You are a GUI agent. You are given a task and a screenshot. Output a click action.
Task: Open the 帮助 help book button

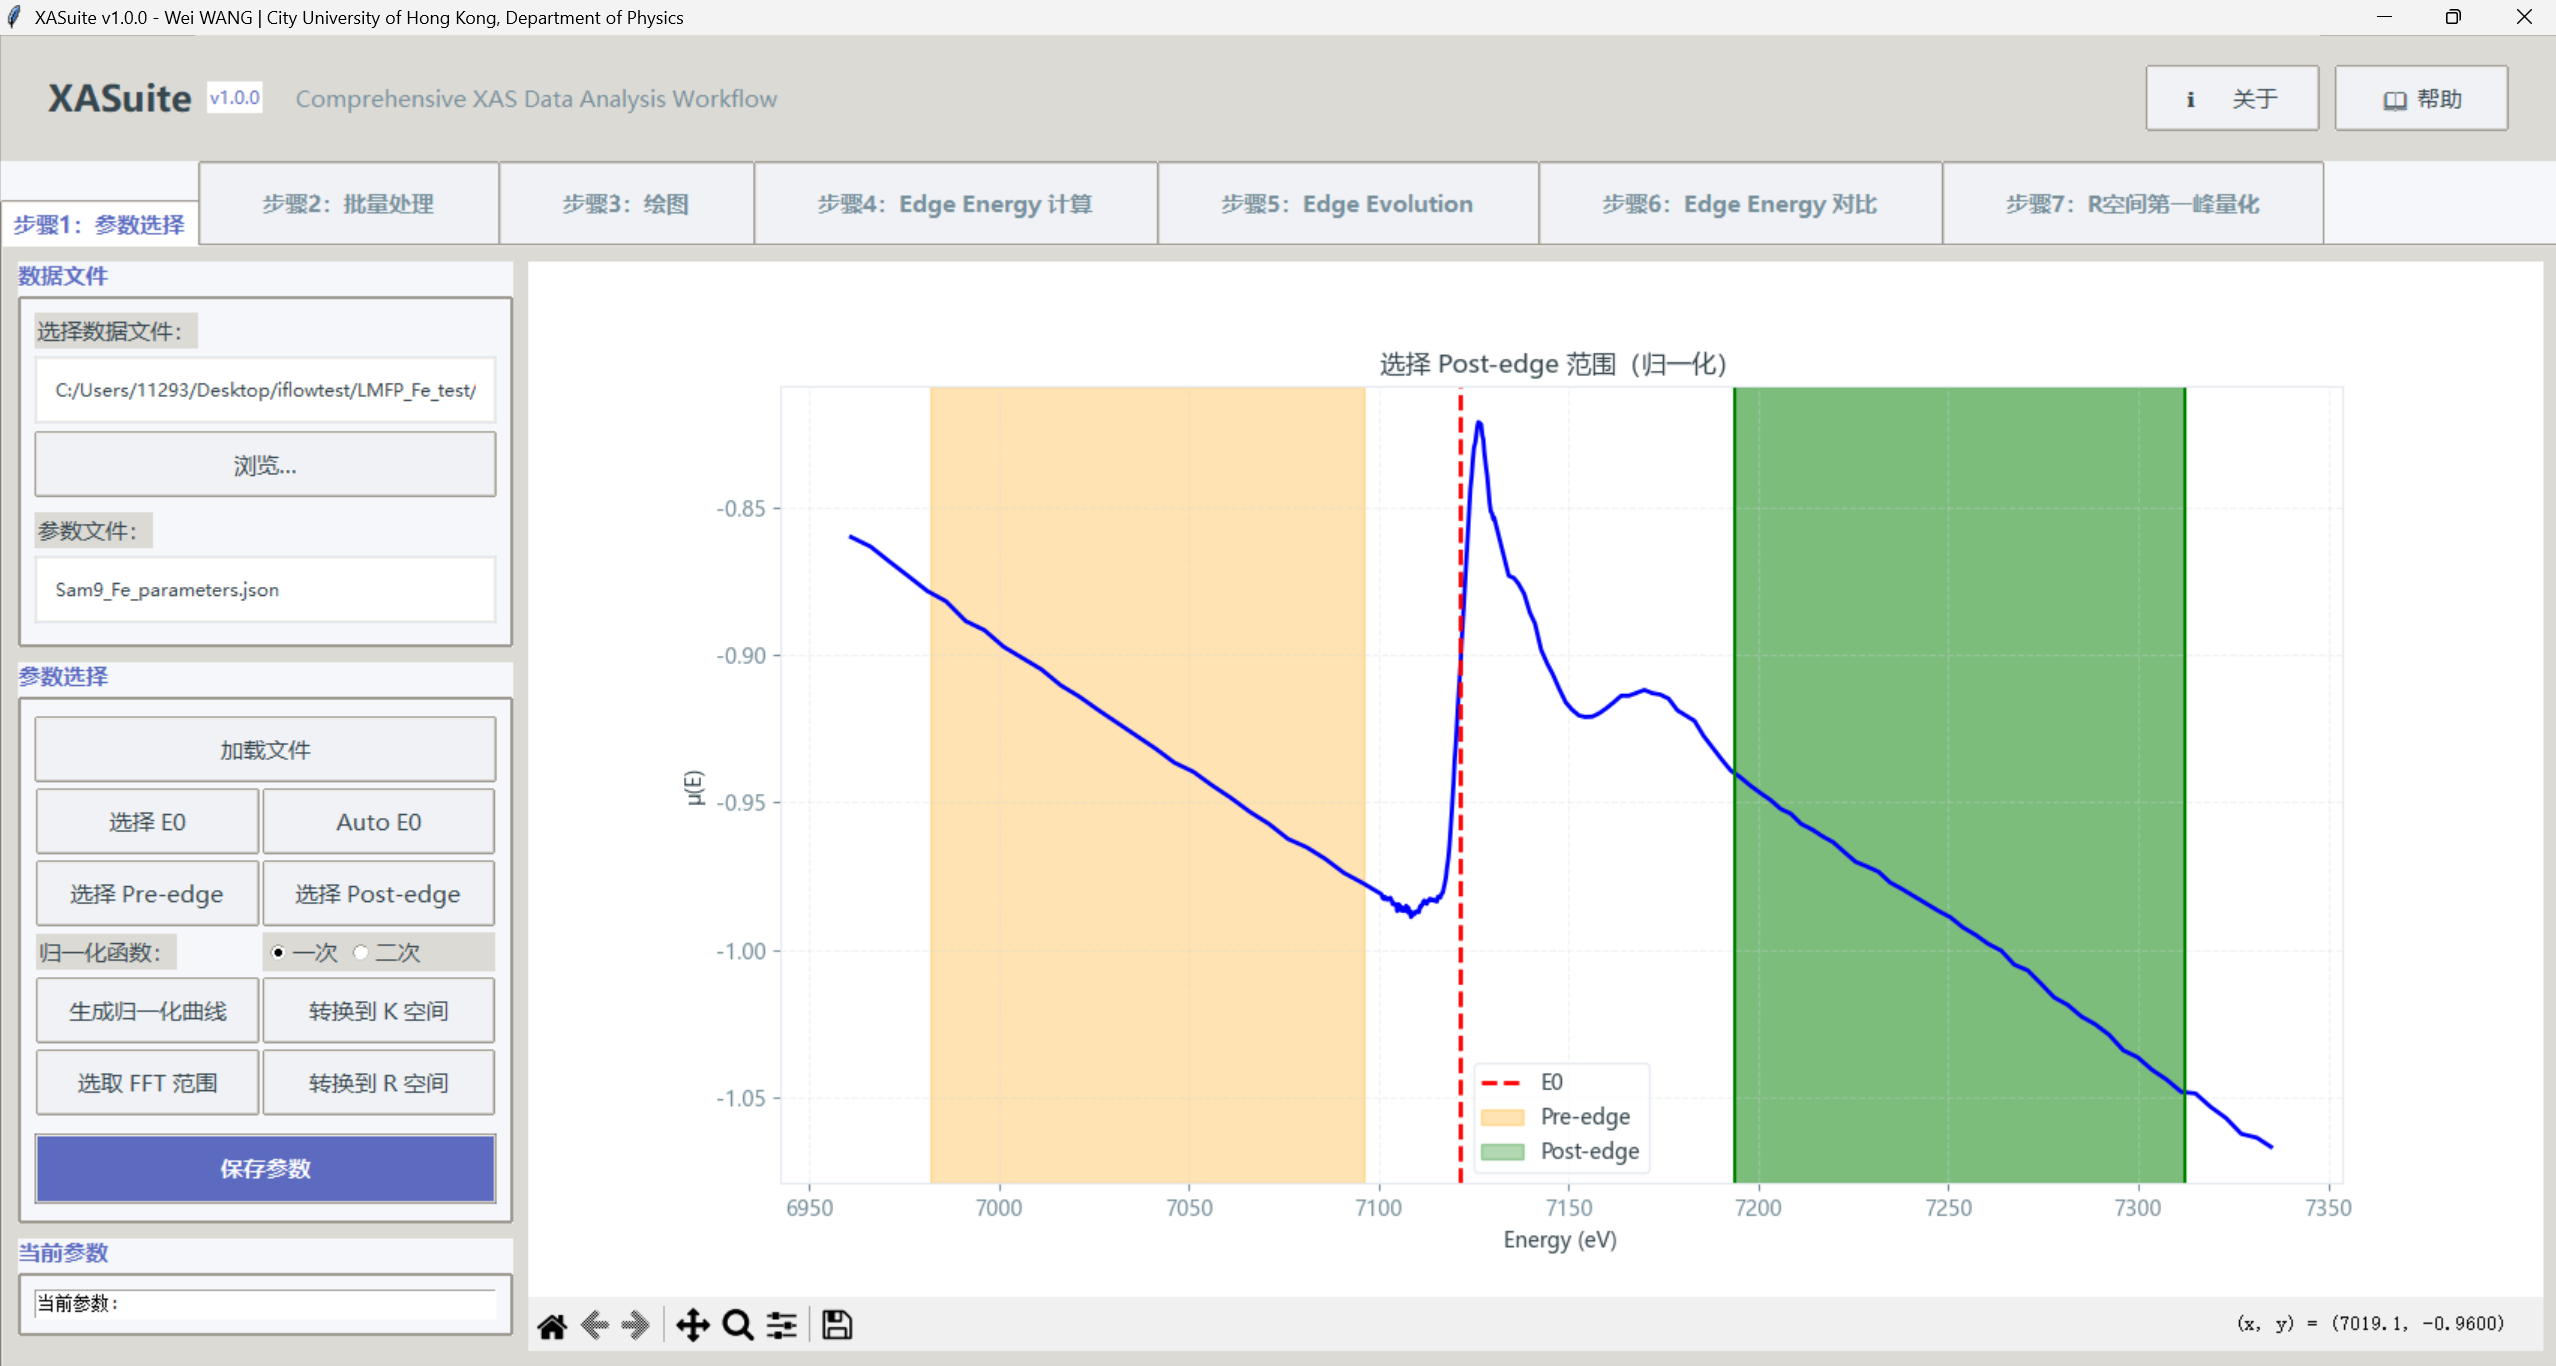point(2421,99)
